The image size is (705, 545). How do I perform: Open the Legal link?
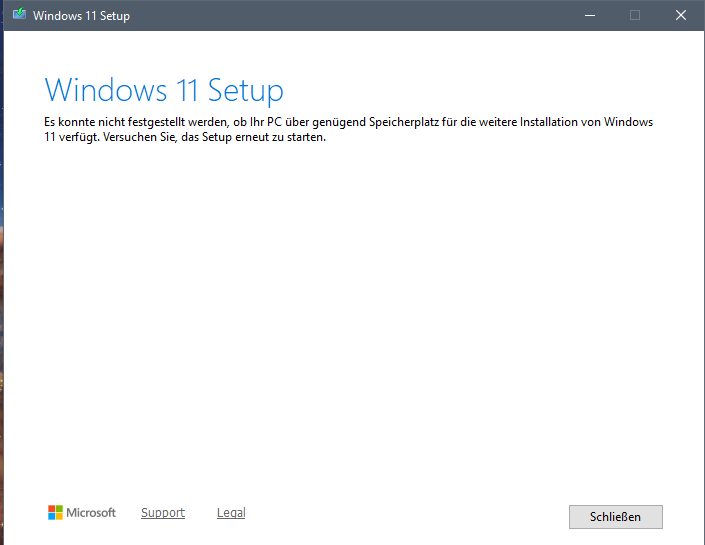click(231, 513)
